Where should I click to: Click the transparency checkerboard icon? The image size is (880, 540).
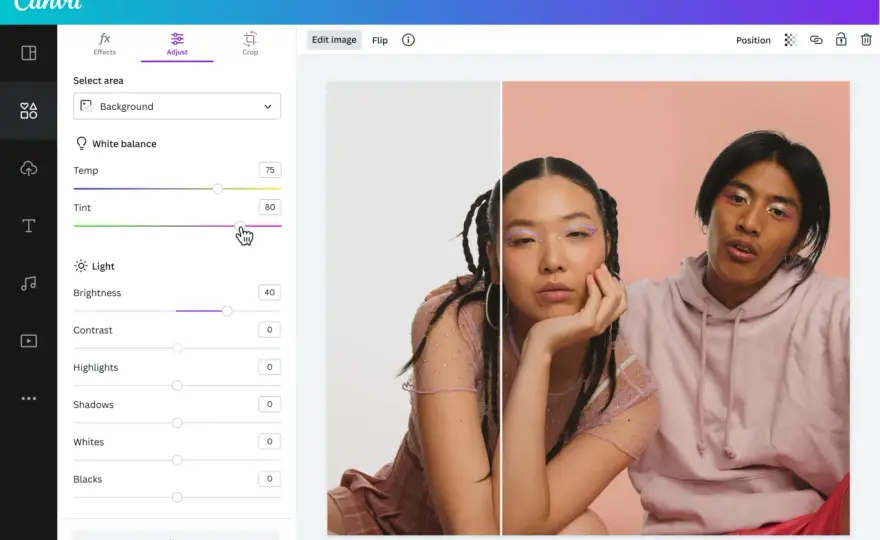[x=790, y=40]
